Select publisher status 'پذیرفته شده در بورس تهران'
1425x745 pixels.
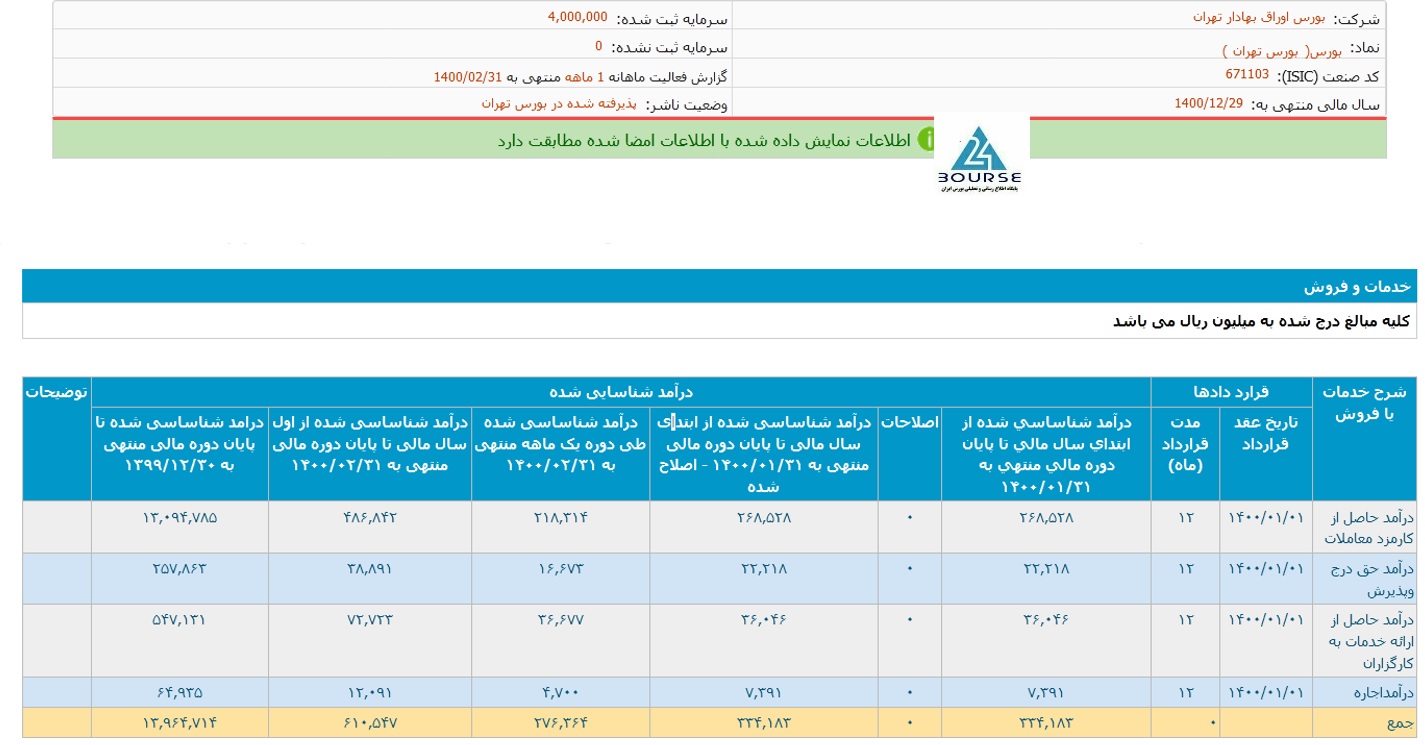[560, 104]
